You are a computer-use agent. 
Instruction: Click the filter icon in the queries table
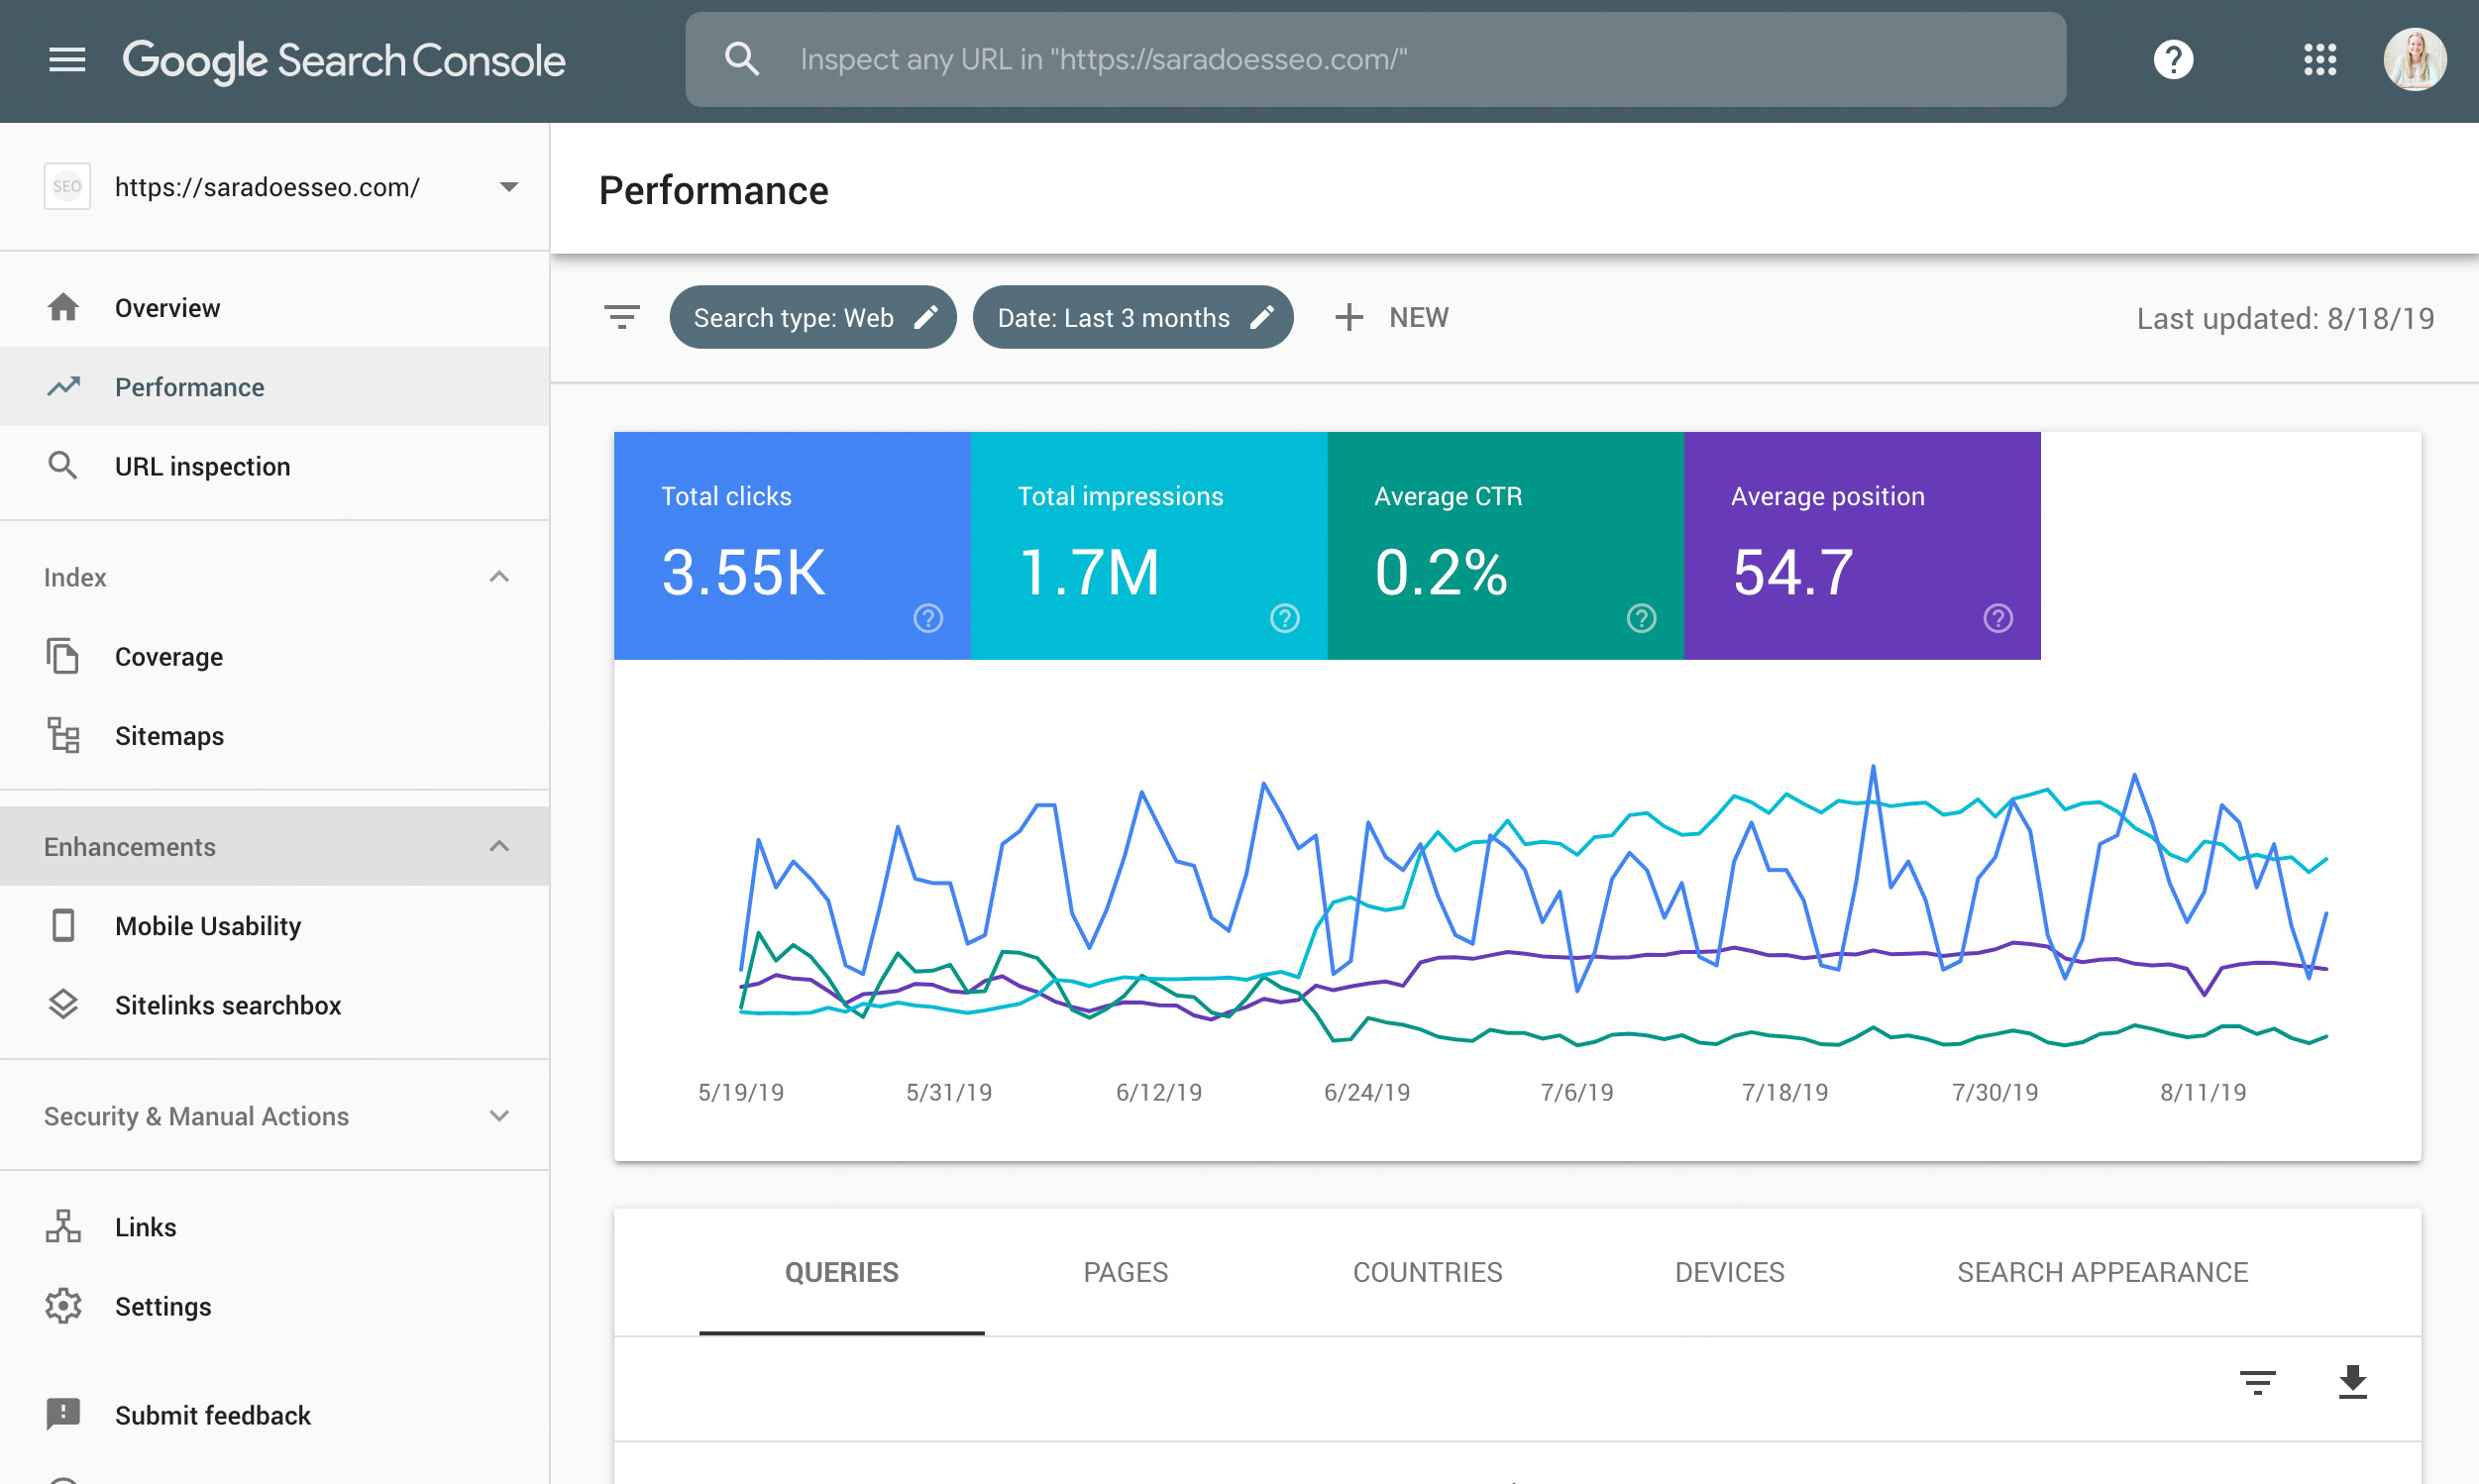pyautogui.click(x=2258, y=1382)
